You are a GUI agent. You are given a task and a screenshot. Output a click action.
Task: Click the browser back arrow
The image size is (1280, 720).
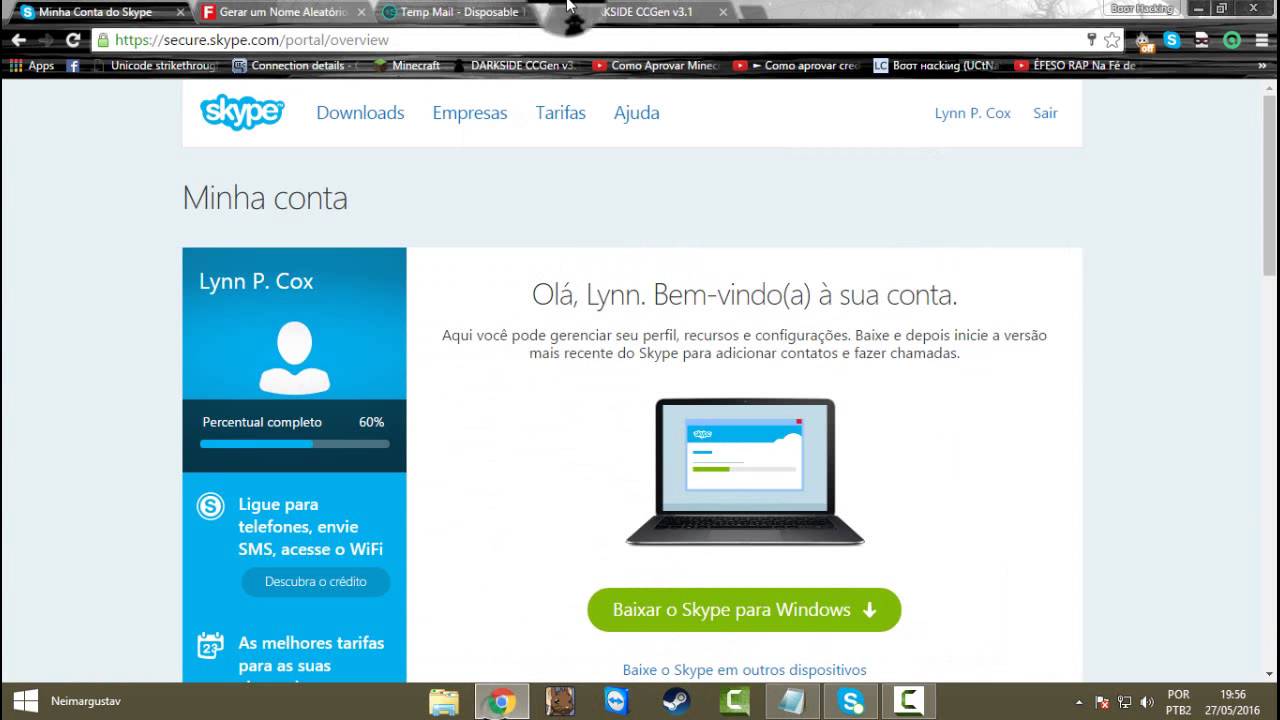[18, 40]
